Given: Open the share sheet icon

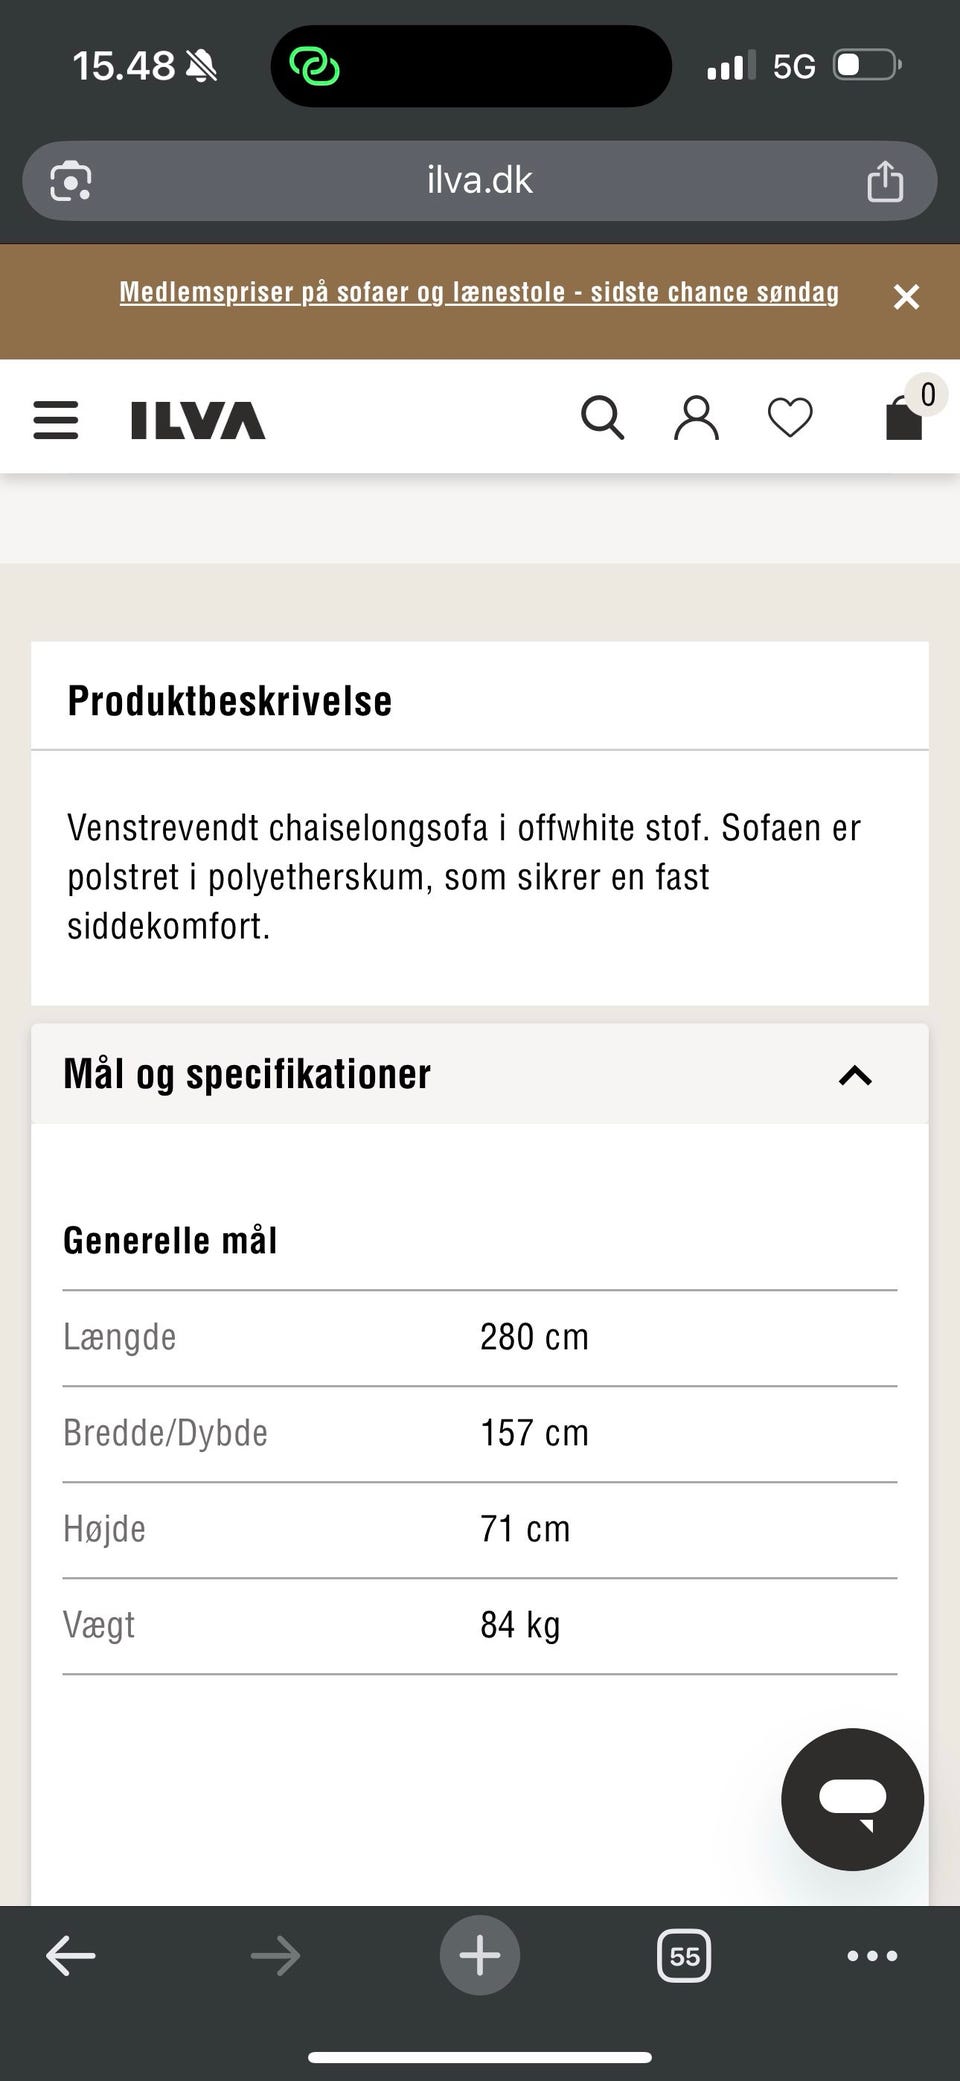Looking at the screenshot, I should tap(884, 181).
